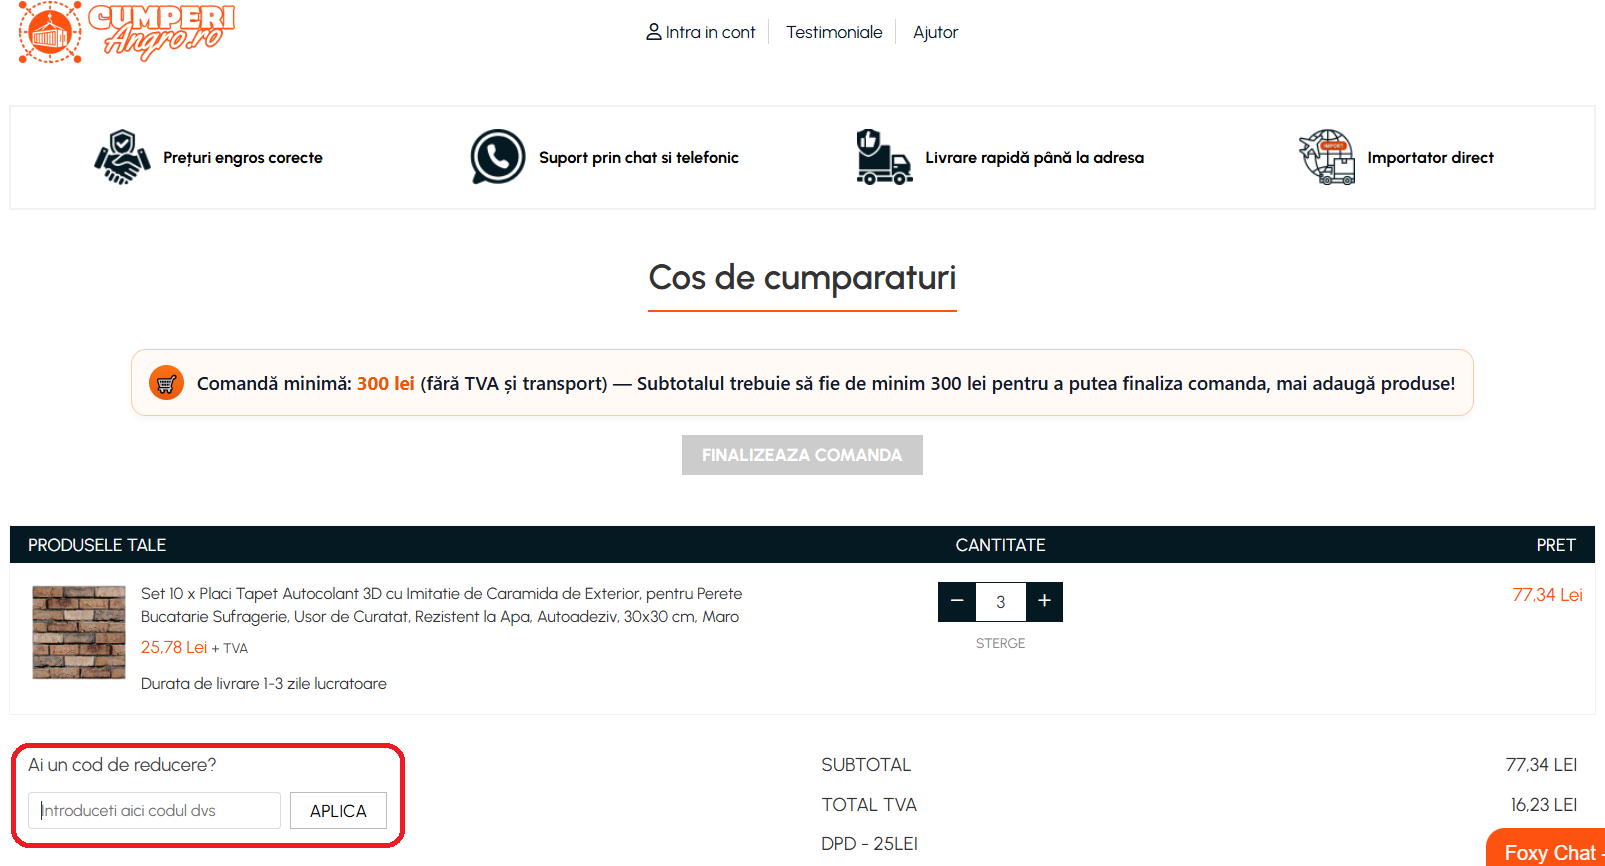The width and height of the screenshot is (1605, 866).
Task: Open Testimoniale page
Action: pos(834,32)
